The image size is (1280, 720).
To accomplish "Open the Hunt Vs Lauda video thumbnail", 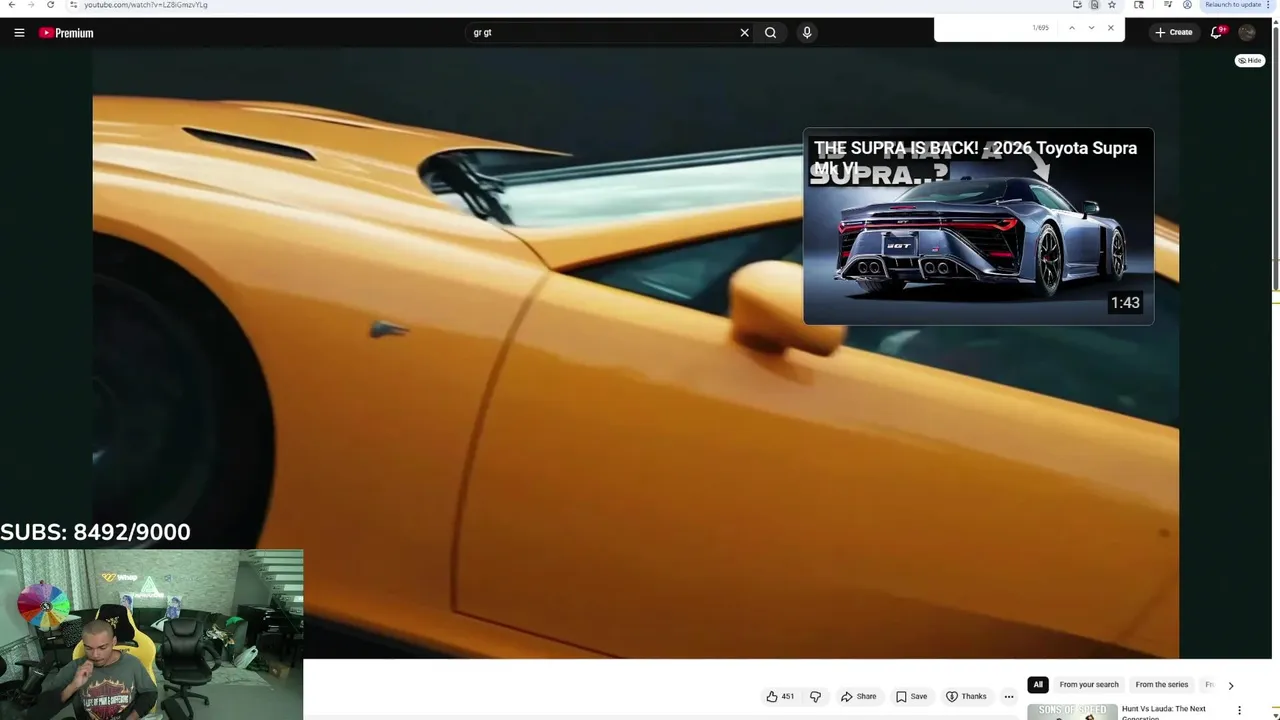I will click(1072, 712).
